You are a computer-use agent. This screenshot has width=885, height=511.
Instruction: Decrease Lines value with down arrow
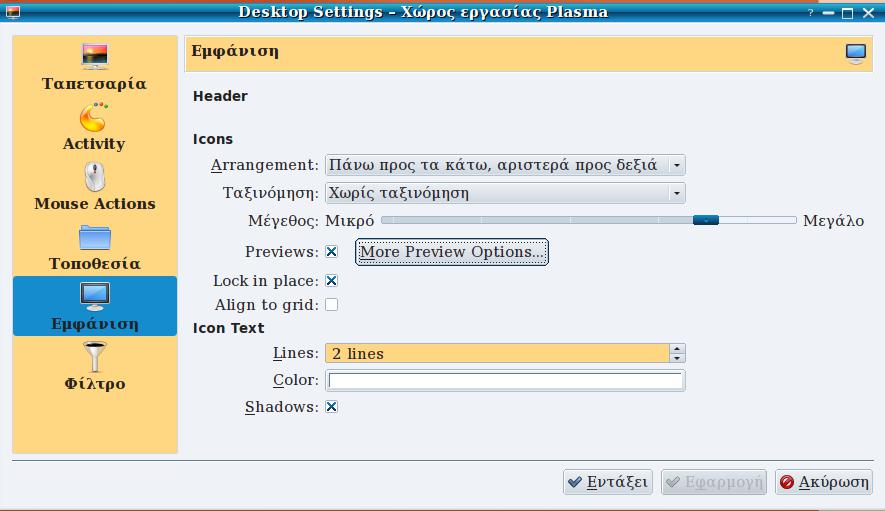point(677,358)
